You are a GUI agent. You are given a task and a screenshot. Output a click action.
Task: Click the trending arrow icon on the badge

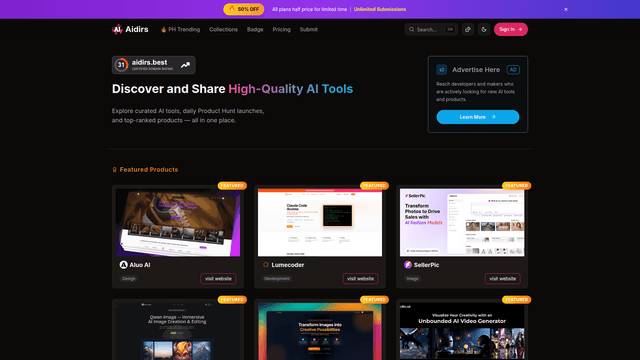click(185, 65)
